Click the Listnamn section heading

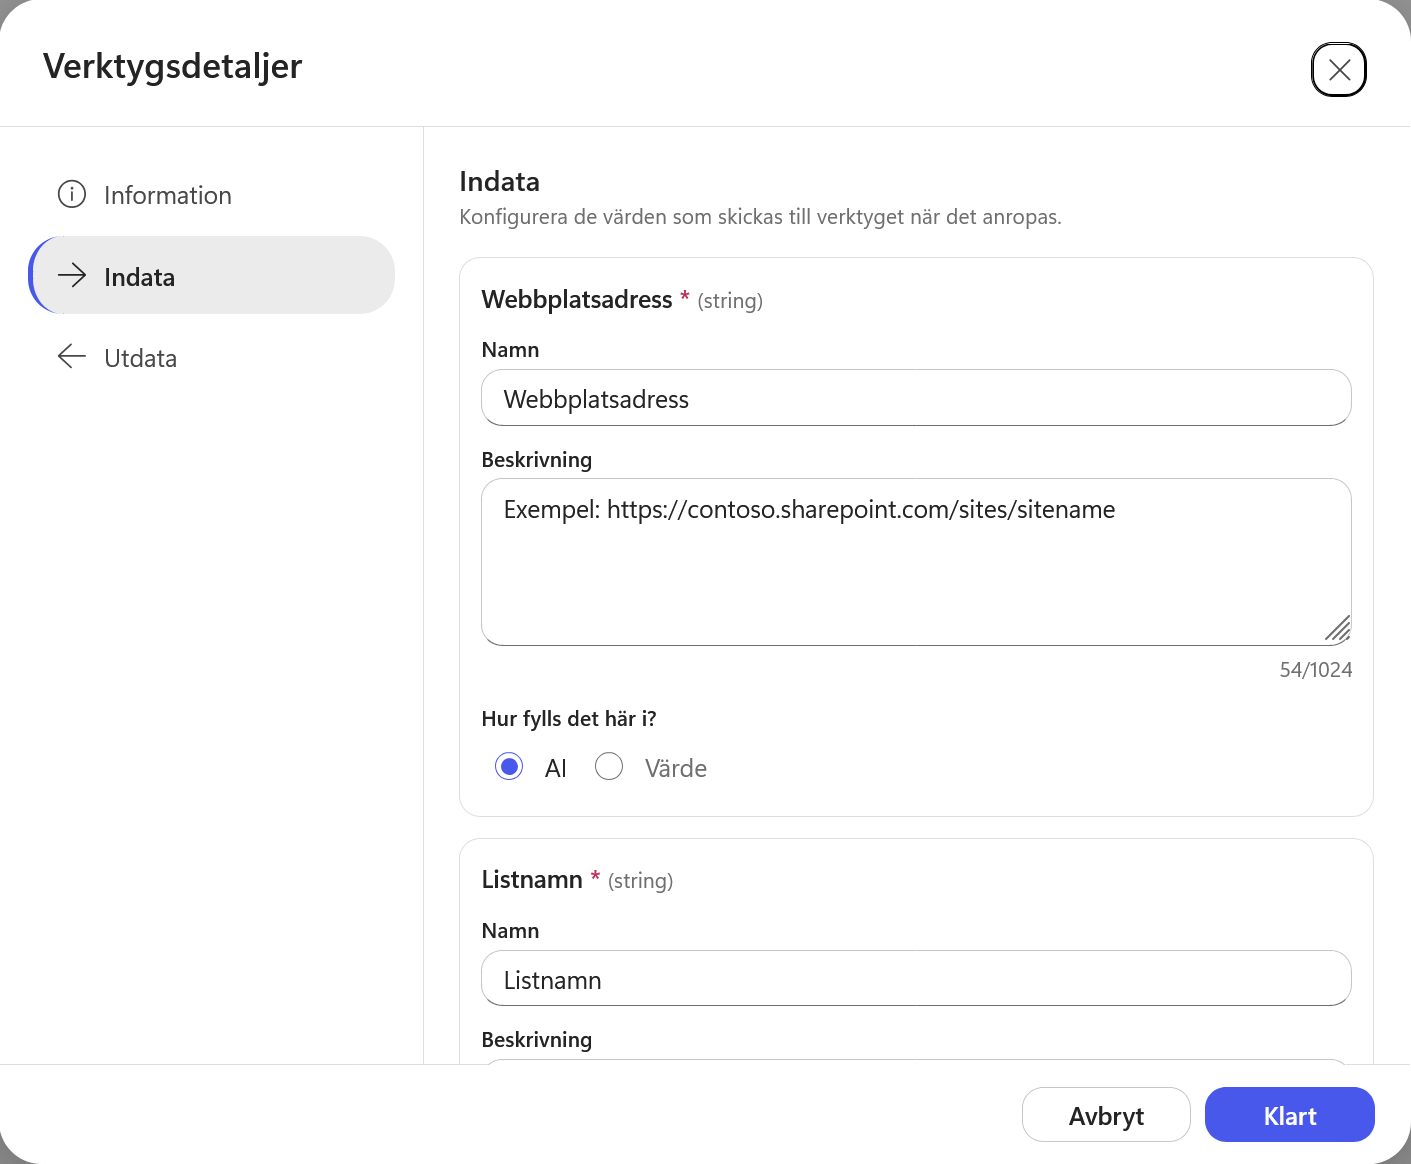click(x=532, y=880)
